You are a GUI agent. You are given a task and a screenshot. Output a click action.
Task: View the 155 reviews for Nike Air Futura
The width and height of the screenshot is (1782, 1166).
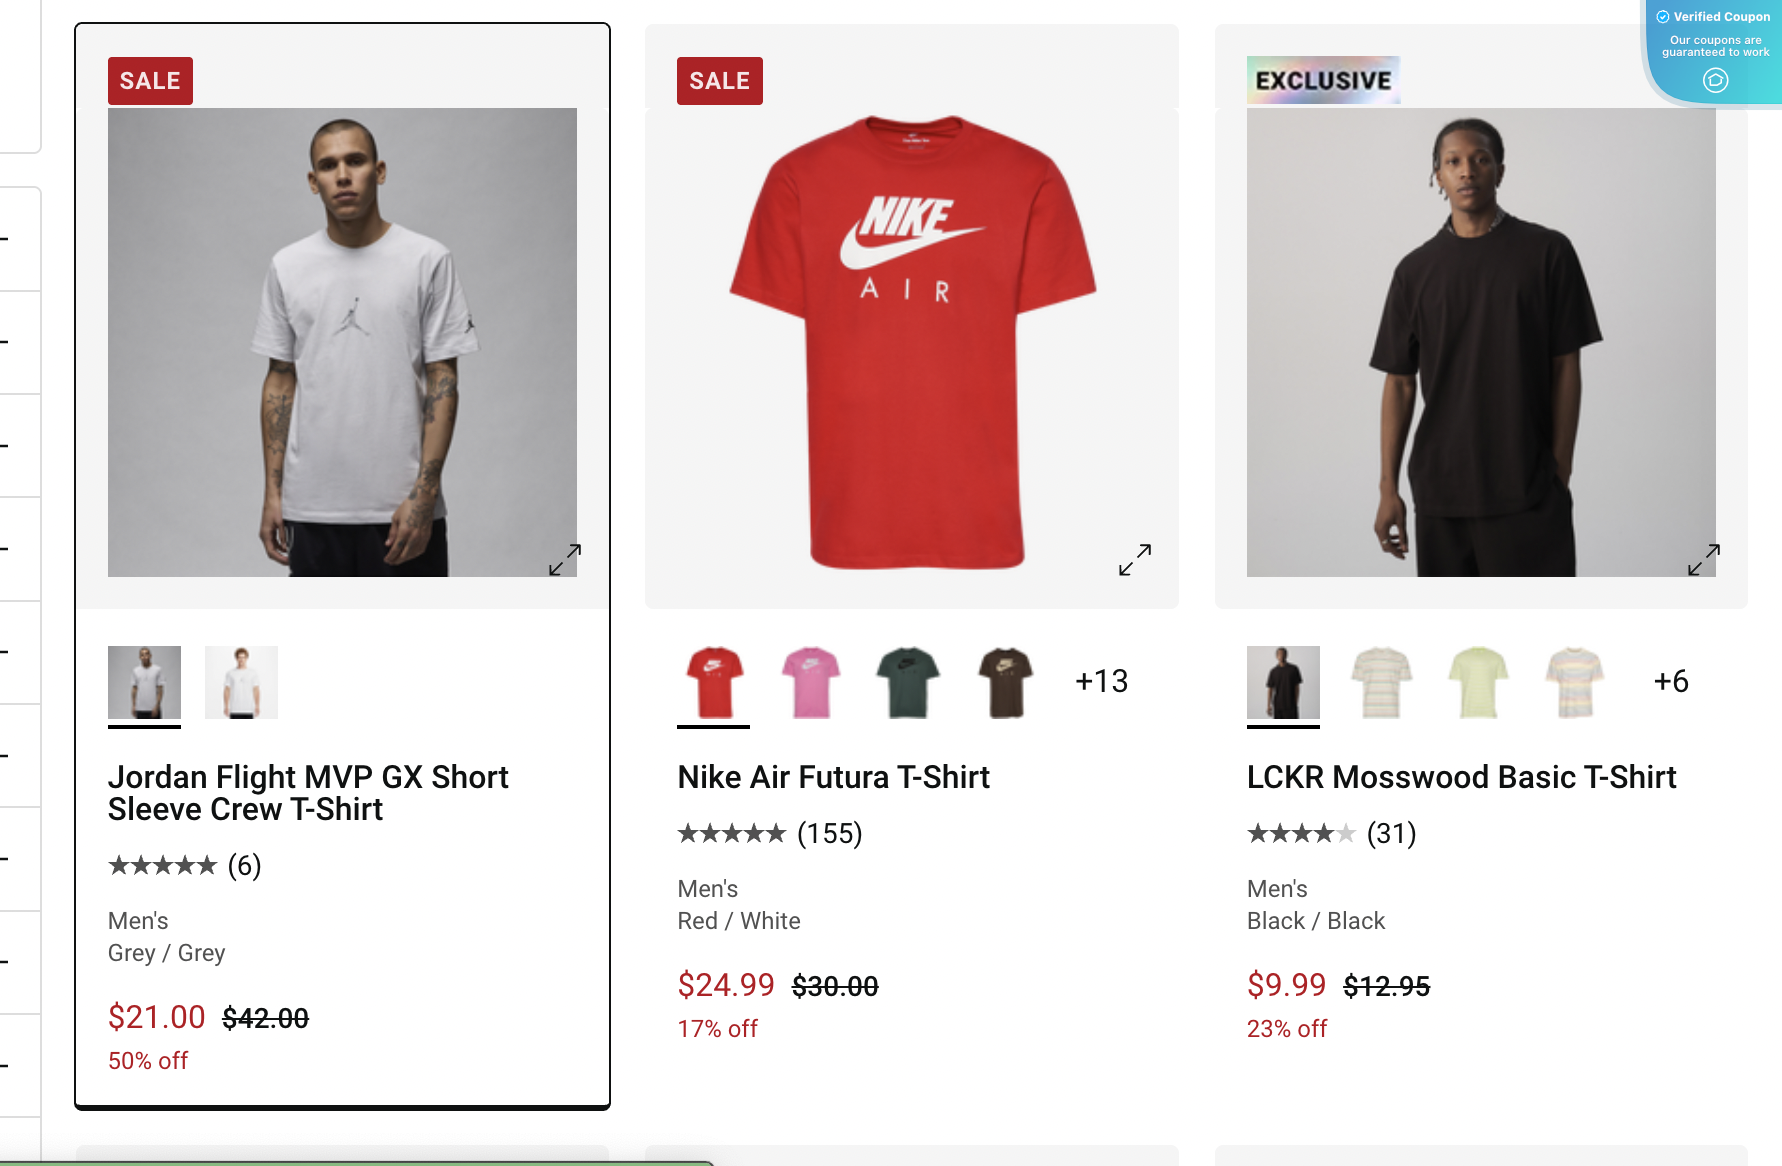coord(828,833)
